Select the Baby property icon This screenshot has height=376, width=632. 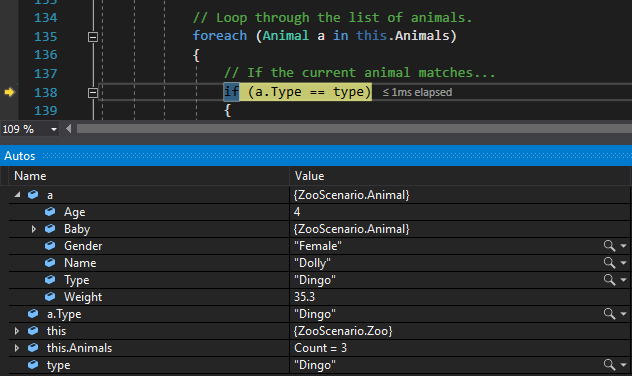pos(50,229)
